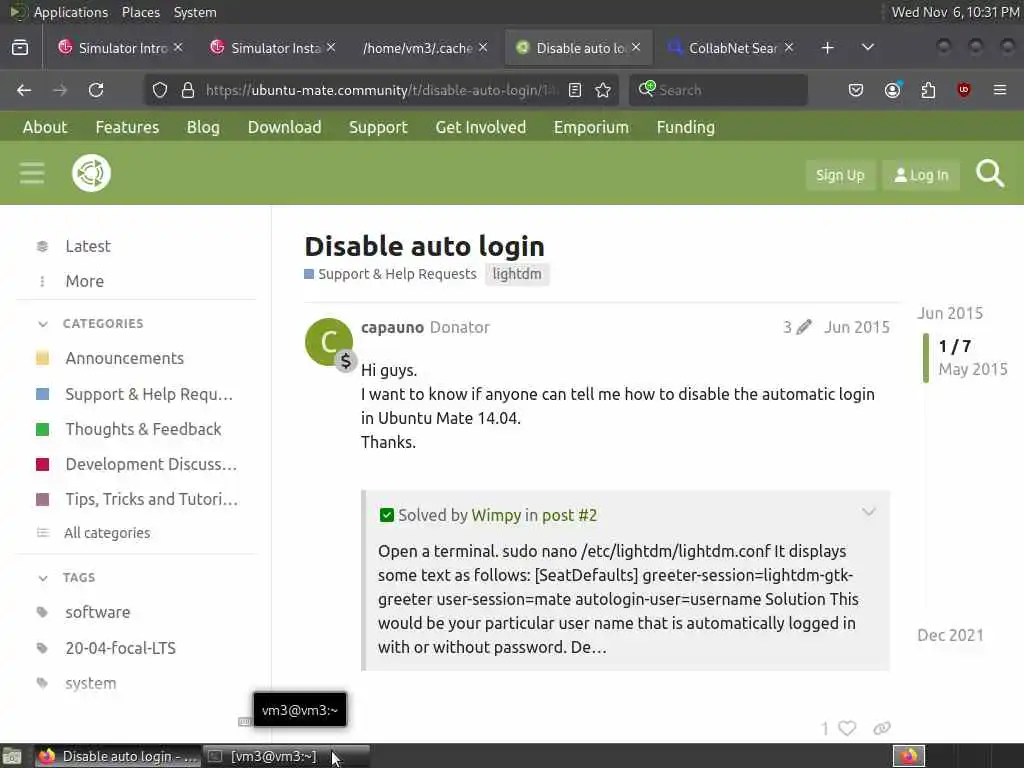
Task: Click the uBlock Origin extension icon
Action: (964, 90)
